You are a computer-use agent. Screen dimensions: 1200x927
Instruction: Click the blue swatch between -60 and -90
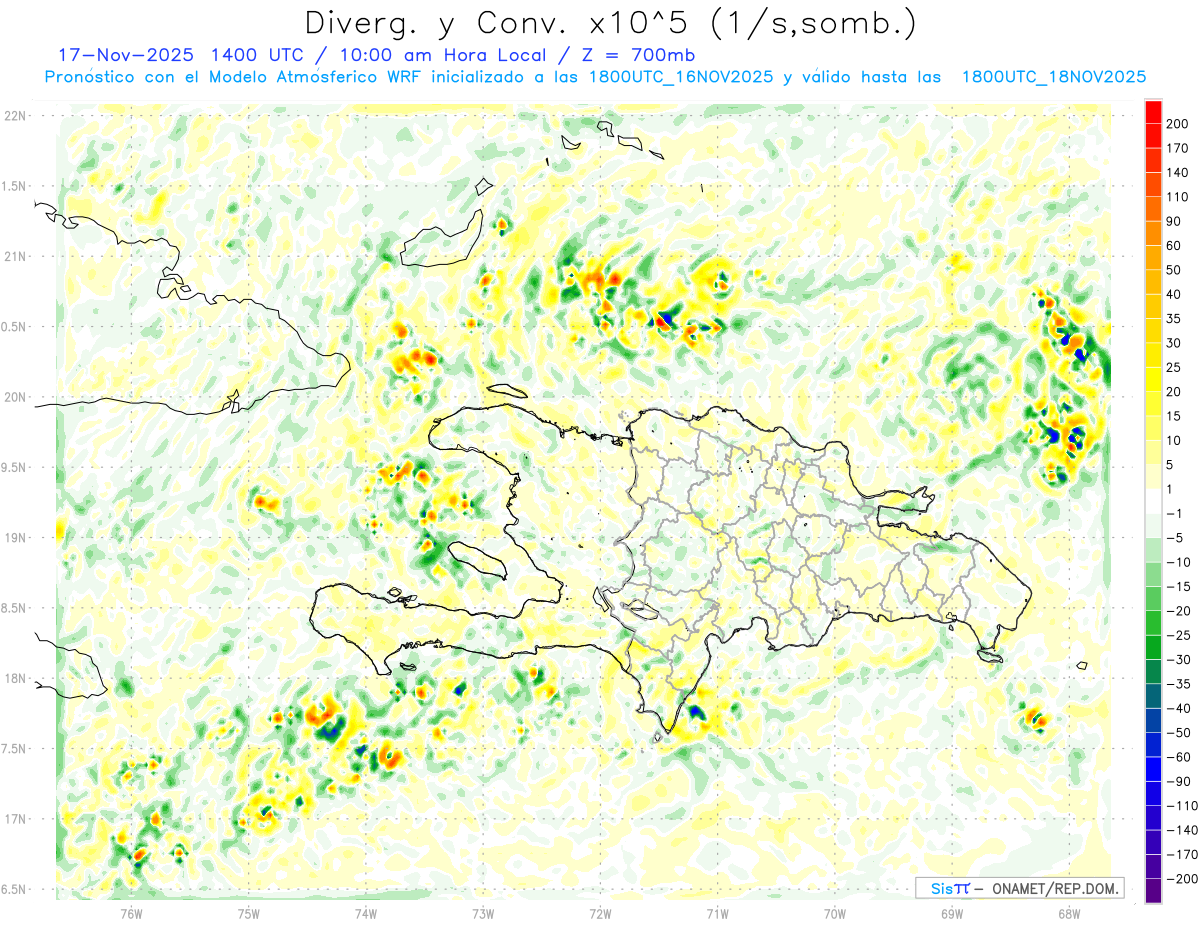coord(1153,769)
